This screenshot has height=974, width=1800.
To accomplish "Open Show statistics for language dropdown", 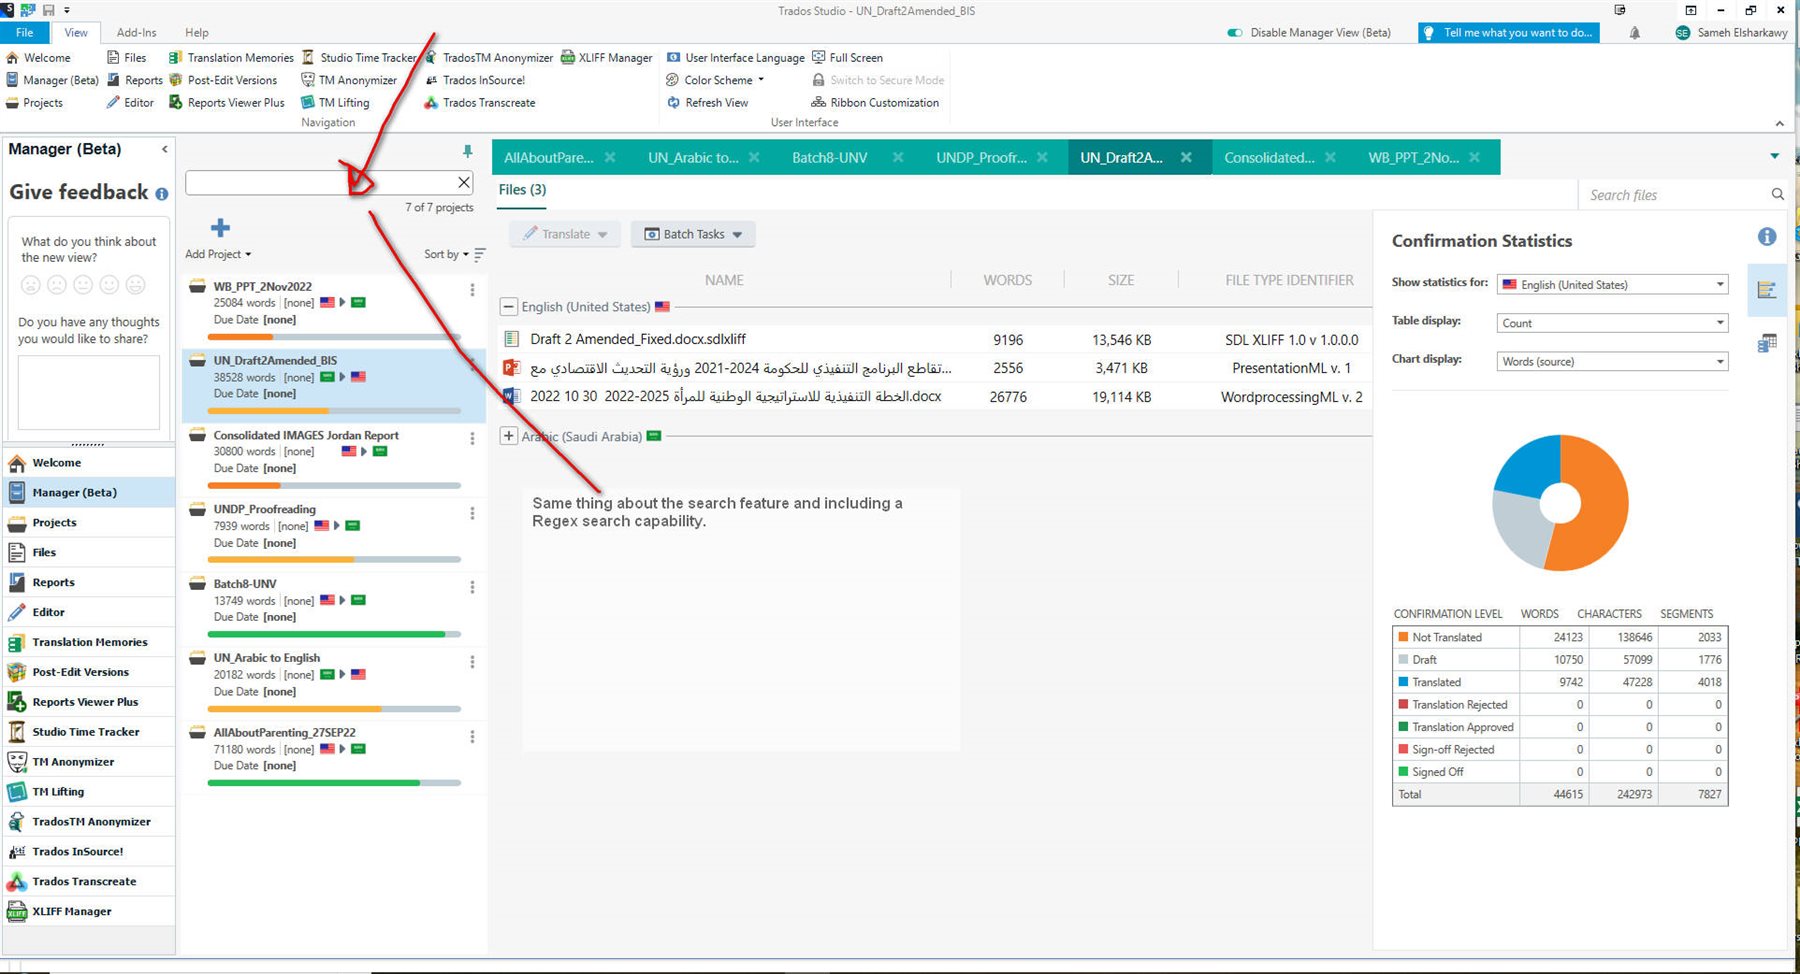I will (x=1612, y=285).
